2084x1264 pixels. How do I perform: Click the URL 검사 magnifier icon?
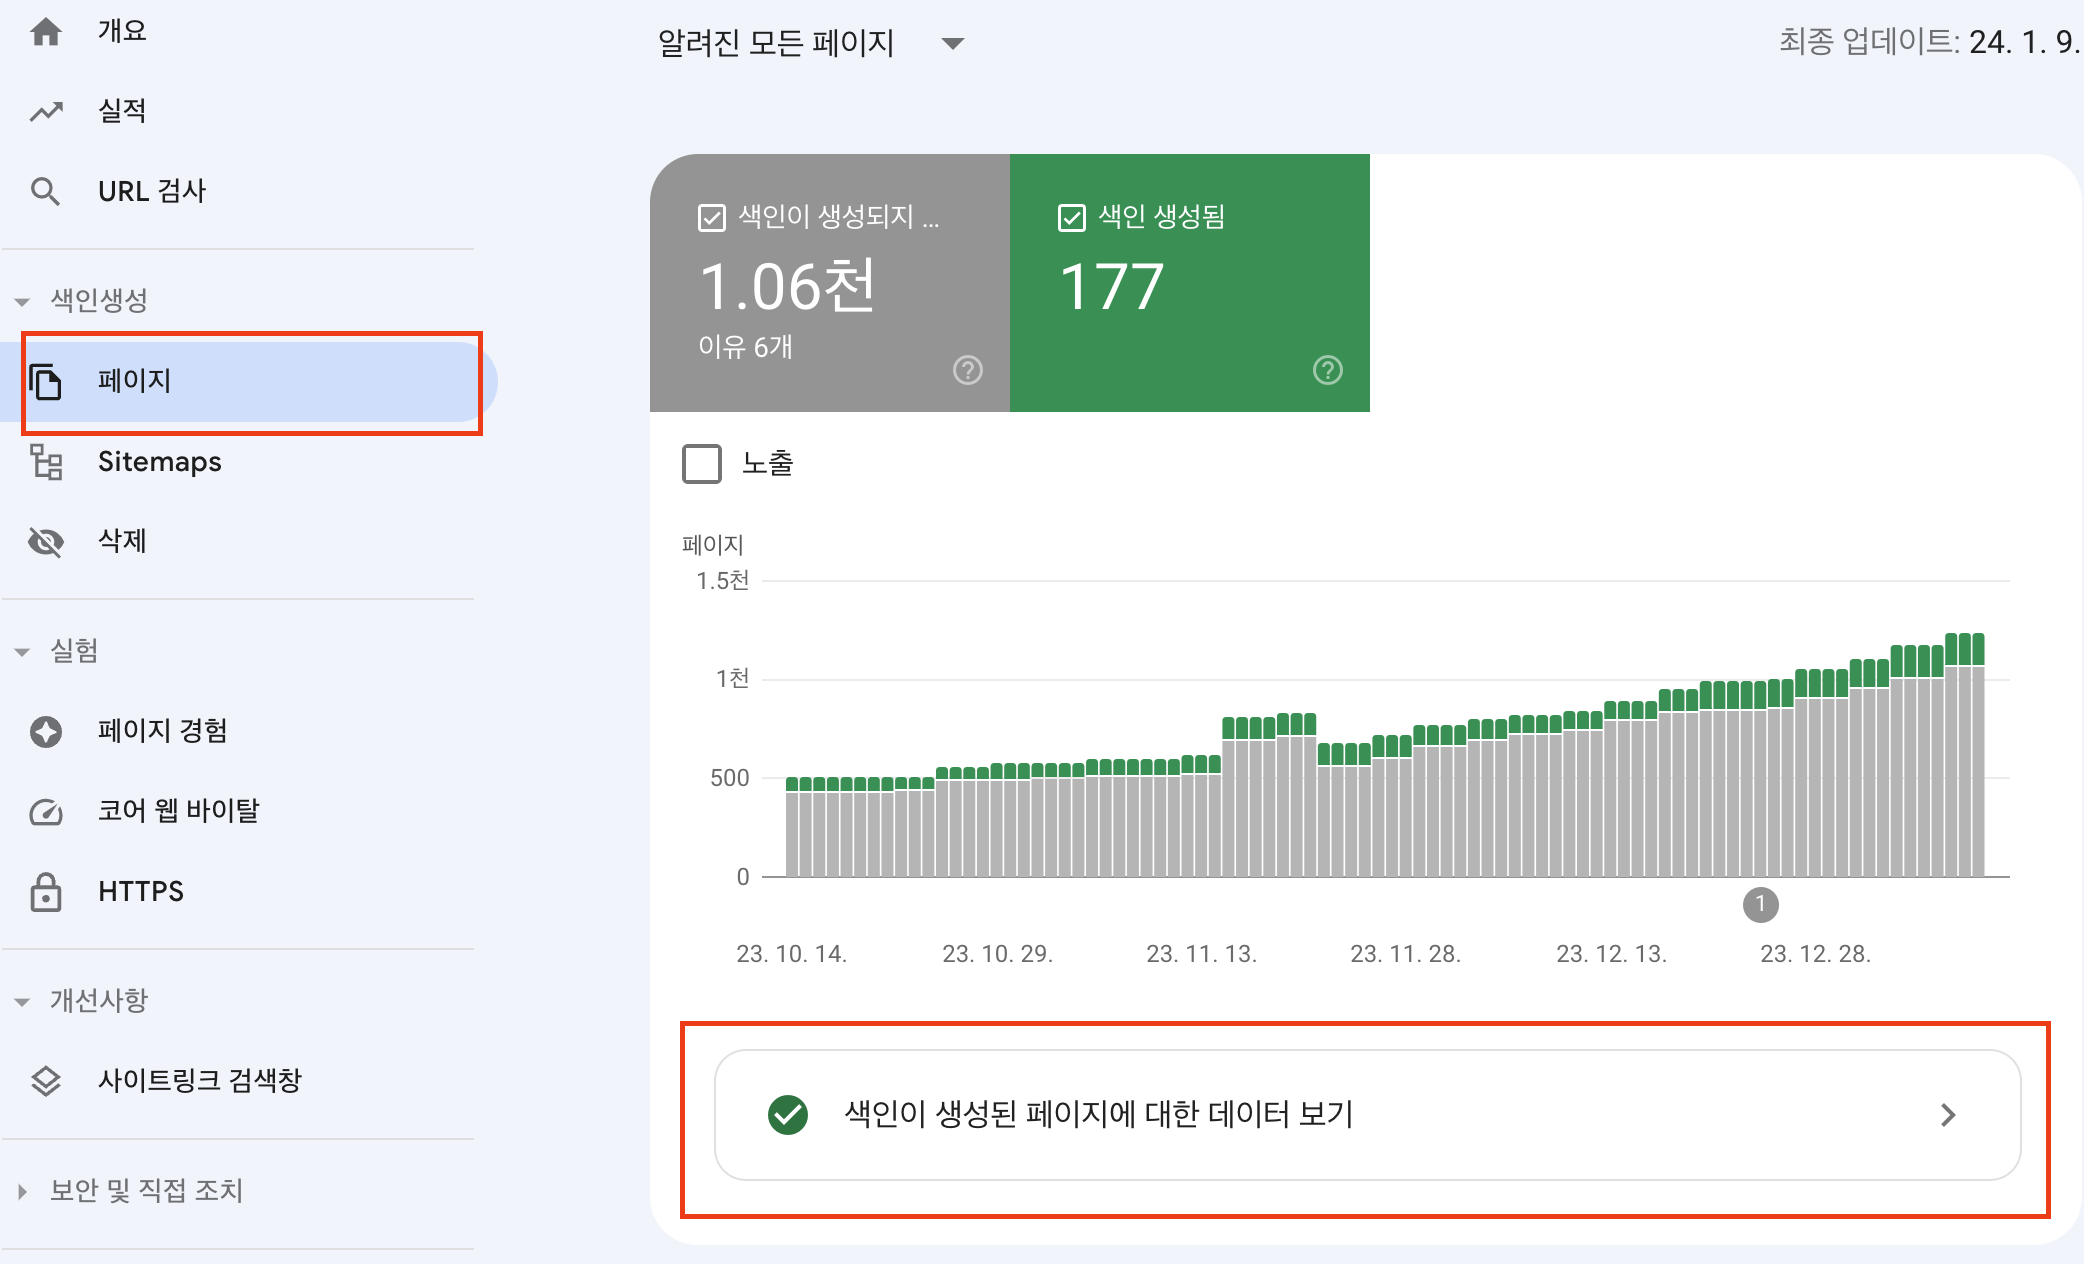46,190
